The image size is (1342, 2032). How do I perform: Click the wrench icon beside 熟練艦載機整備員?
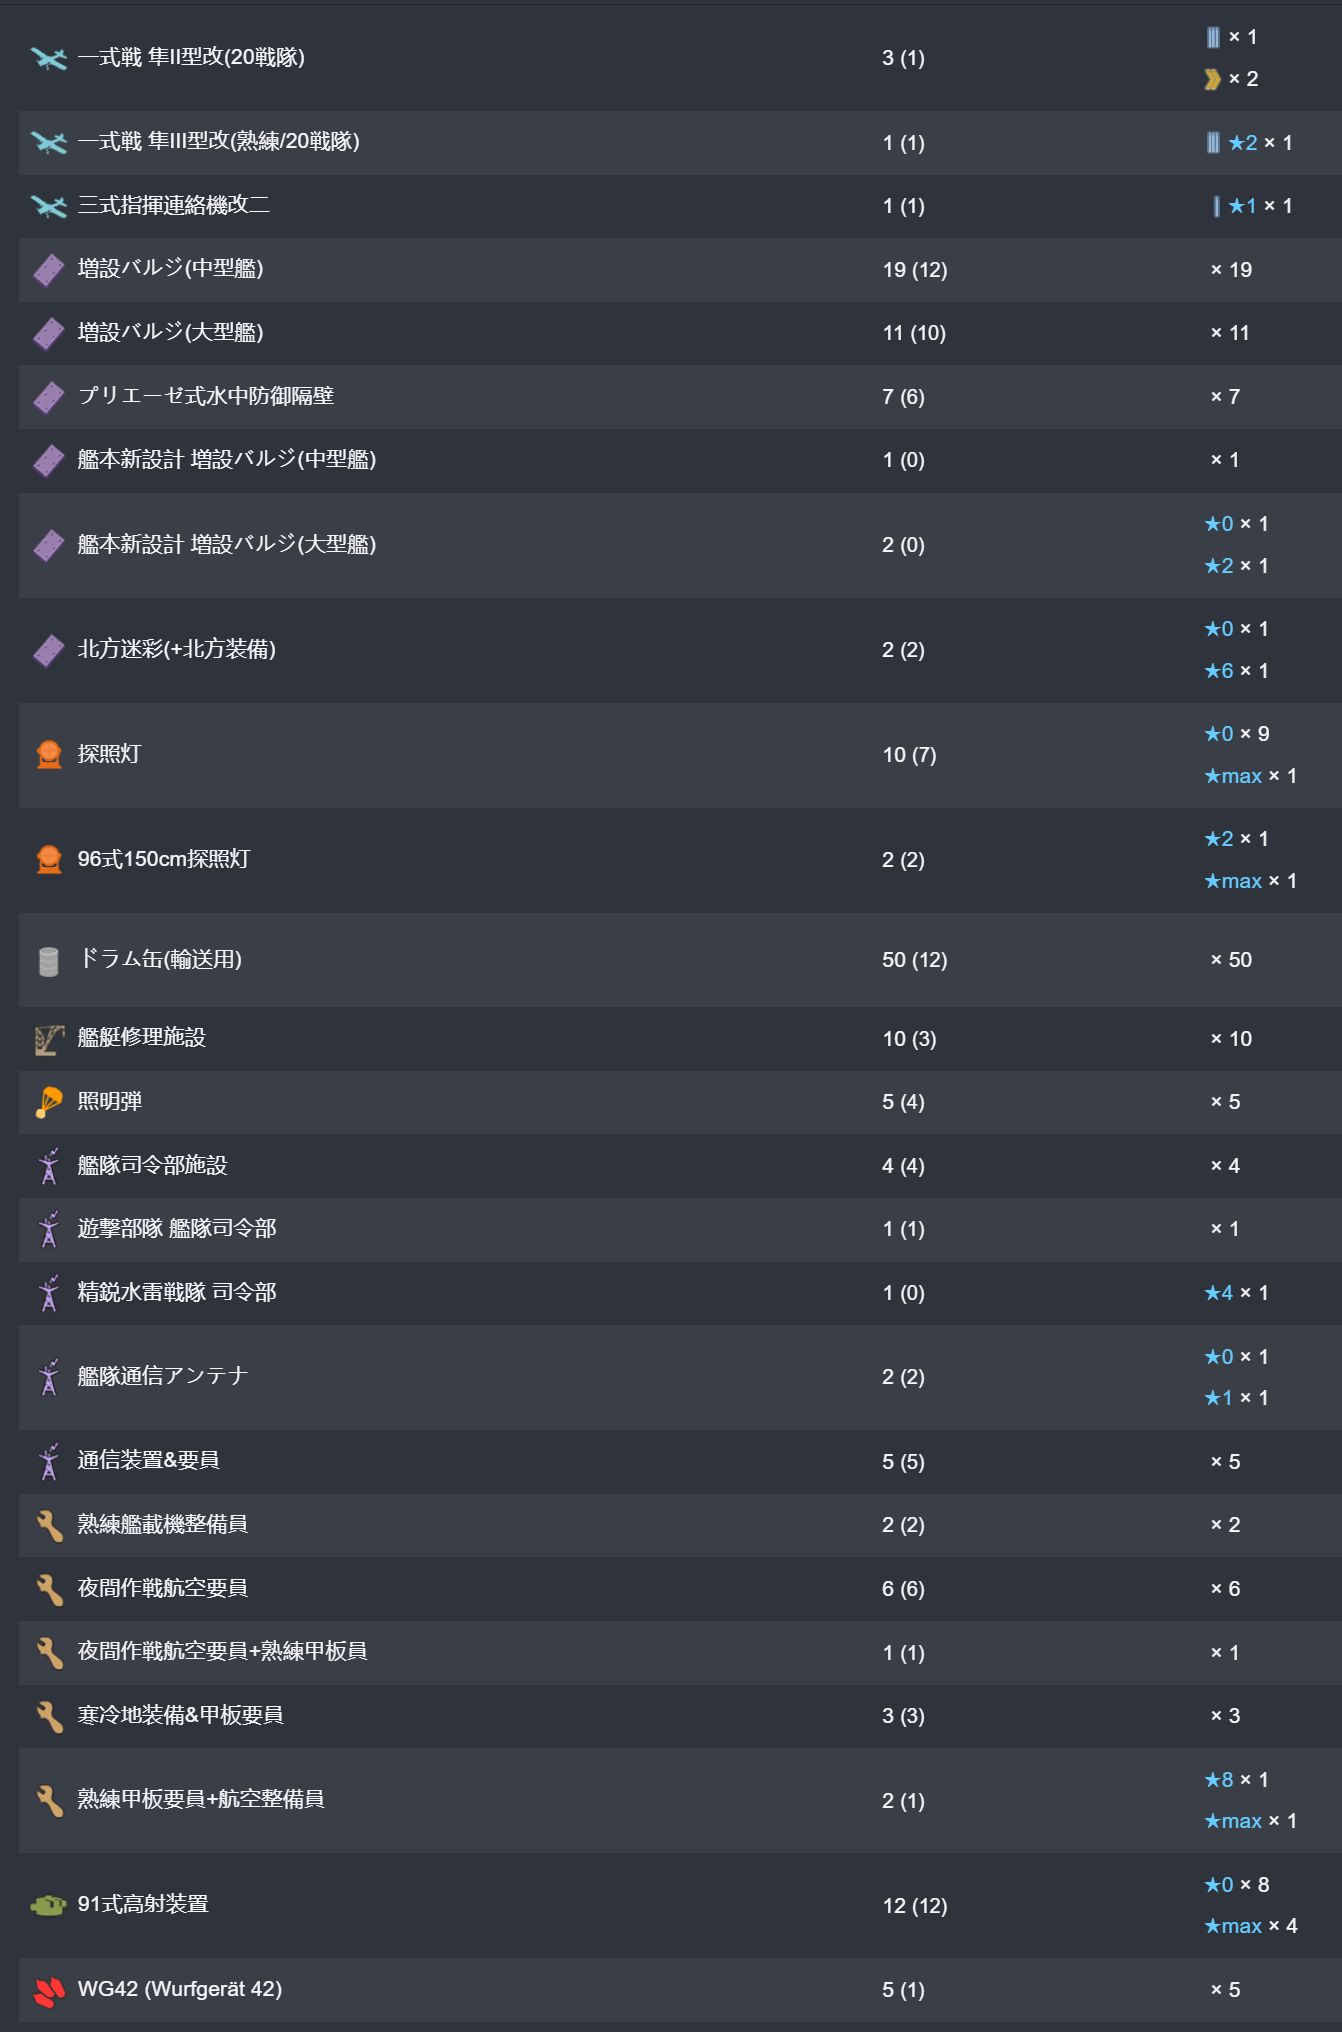(x=48, y=1526)
